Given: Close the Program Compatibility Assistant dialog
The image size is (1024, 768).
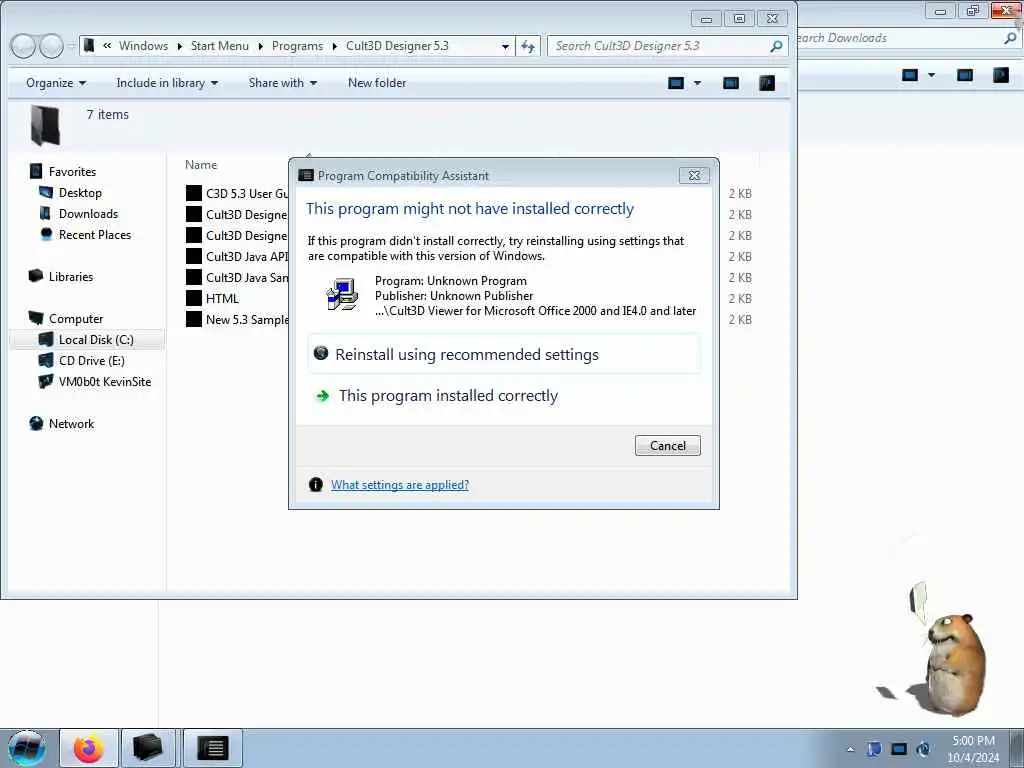Looking at the screenshot, I should point(694,175).
